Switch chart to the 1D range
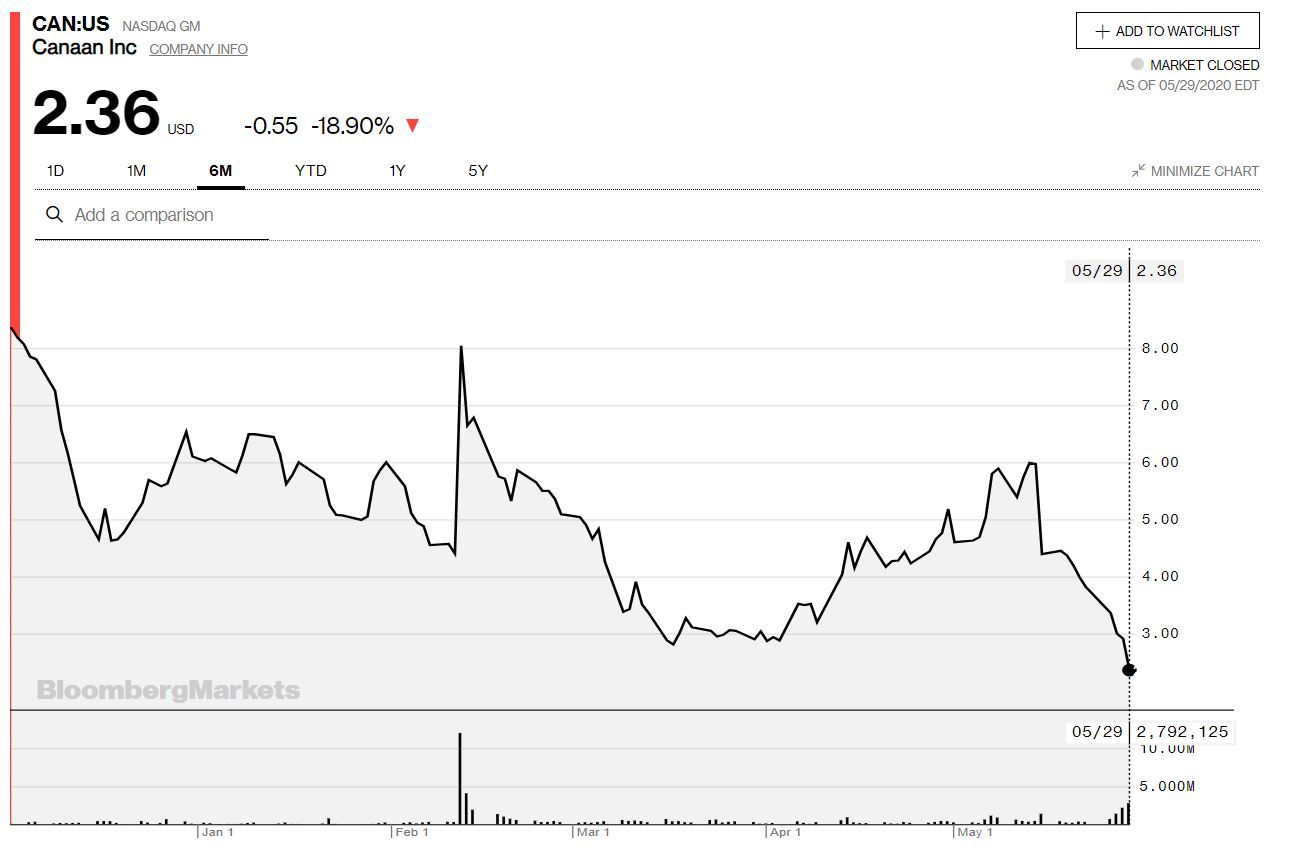 point(55,171)
